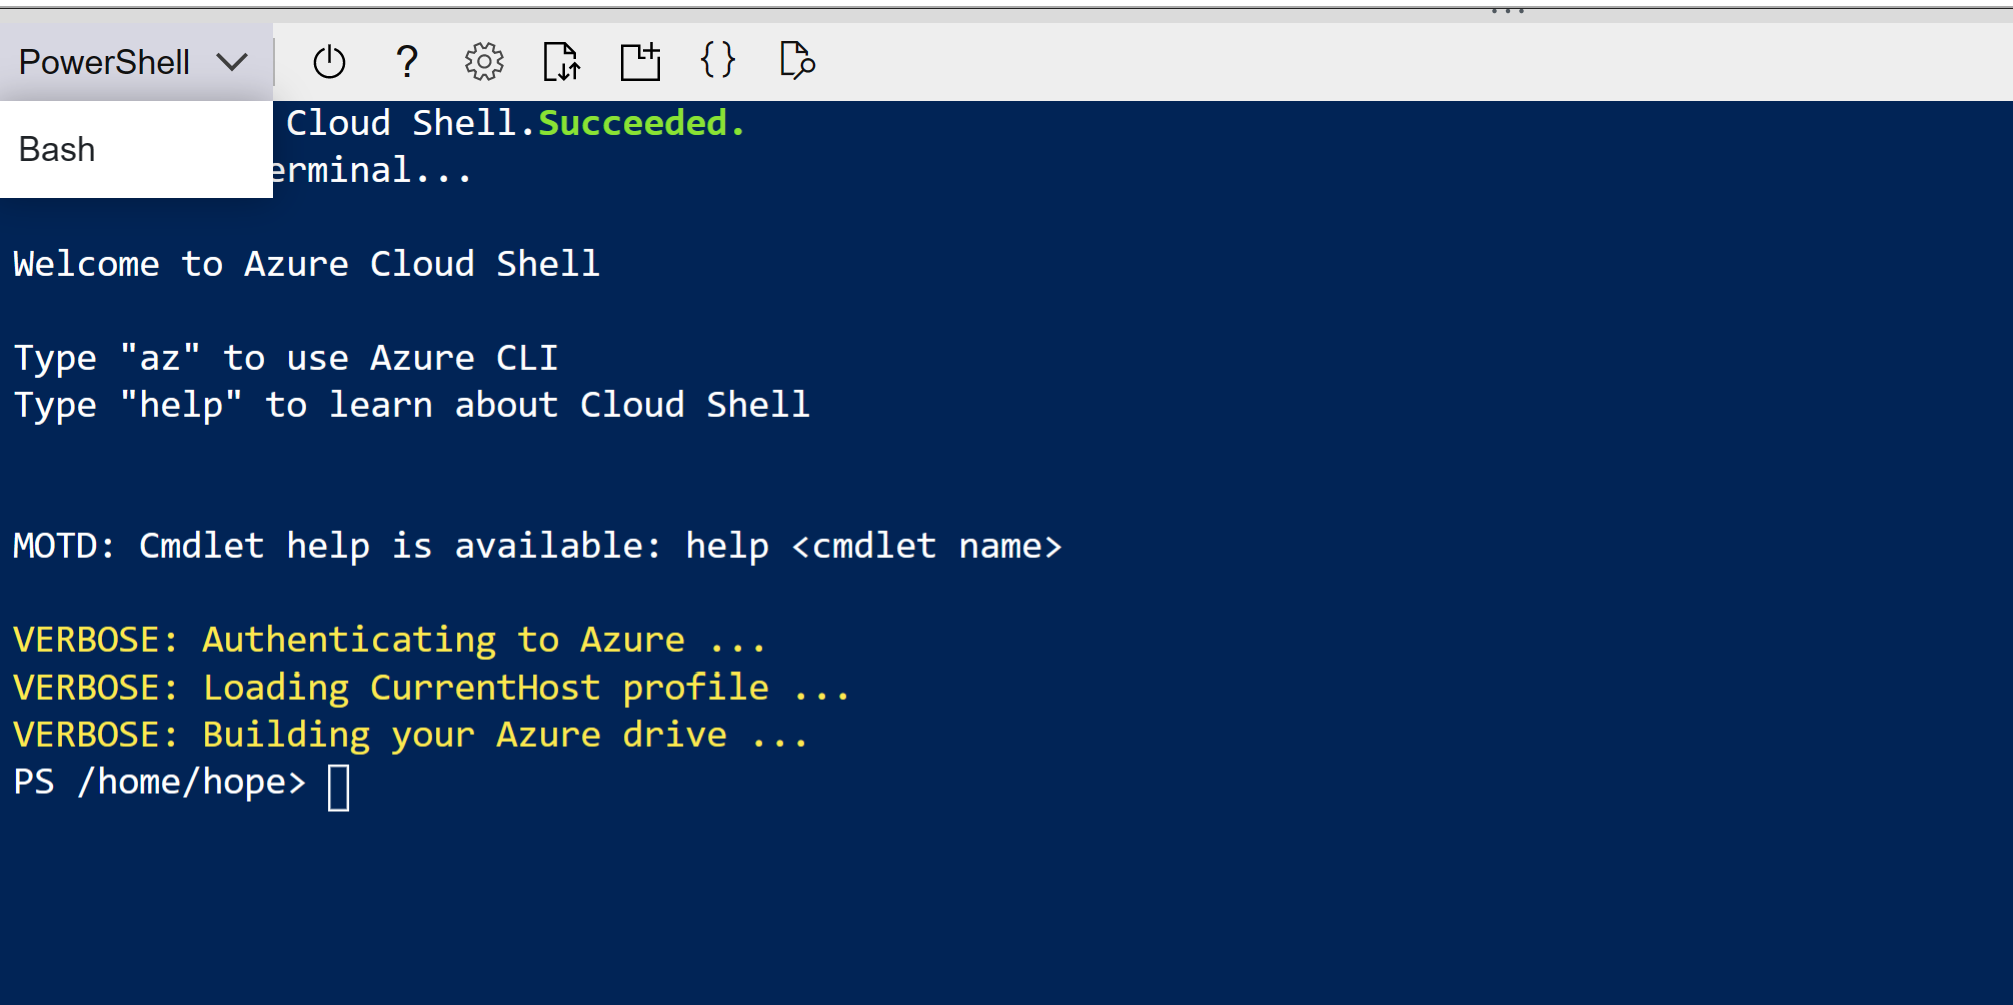Click the PowerShell shell type label
Screen dimensions: 2013x1005
pos(104,62)
